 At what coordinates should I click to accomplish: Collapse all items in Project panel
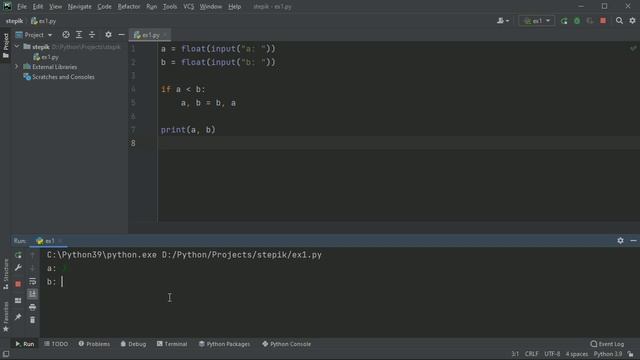pyautogui.click(x=92, y=35)
